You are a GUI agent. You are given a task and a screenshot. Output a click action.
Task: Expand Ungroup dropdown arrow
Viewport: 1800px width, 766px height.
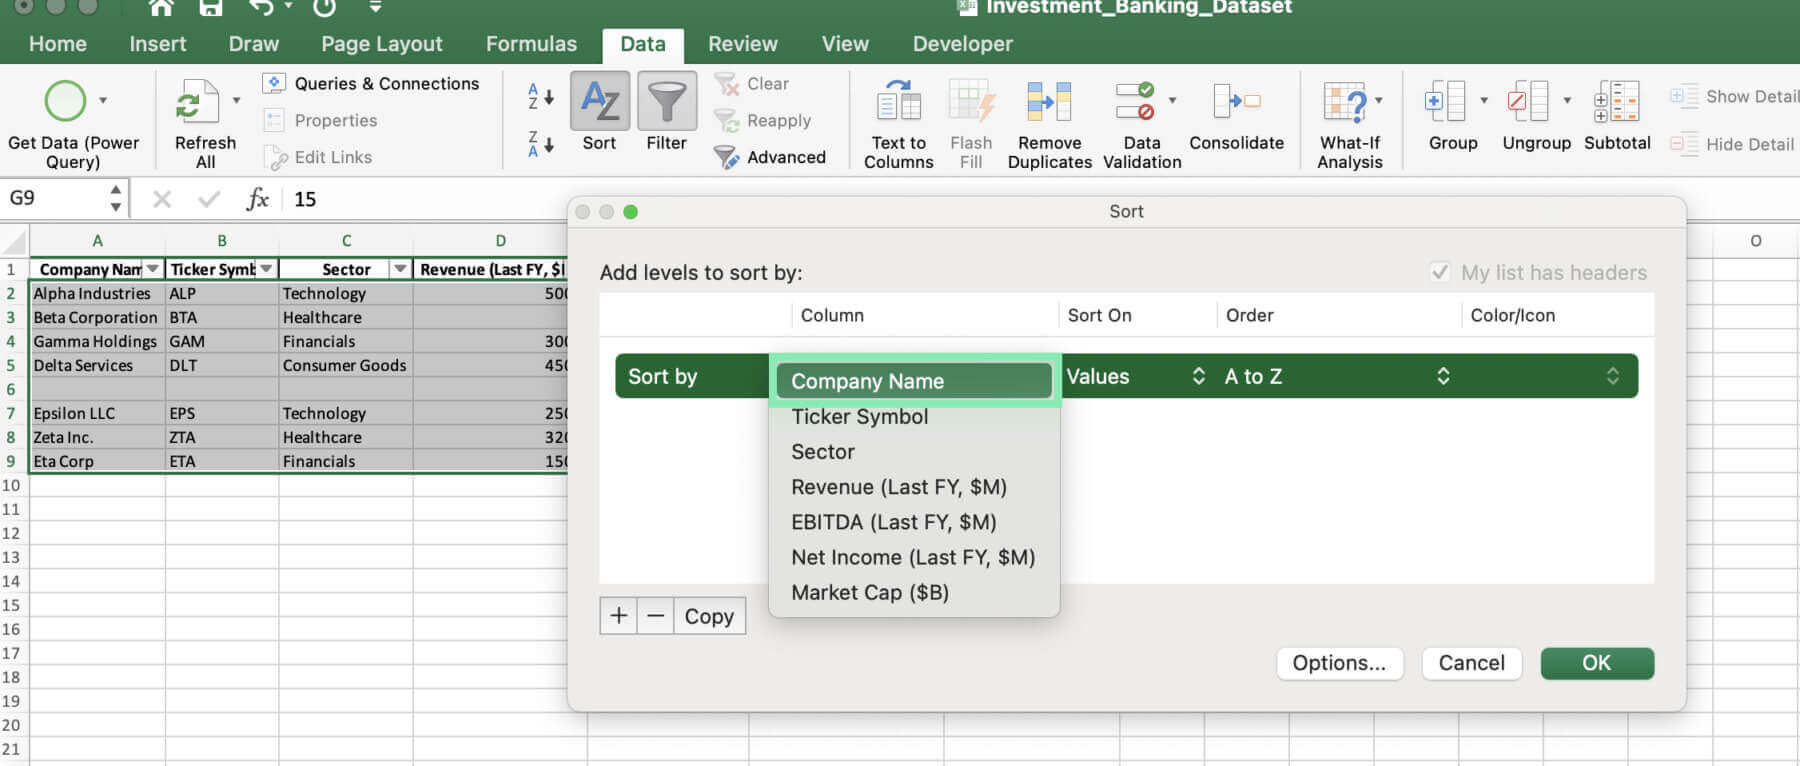[x=1567, y=100]
